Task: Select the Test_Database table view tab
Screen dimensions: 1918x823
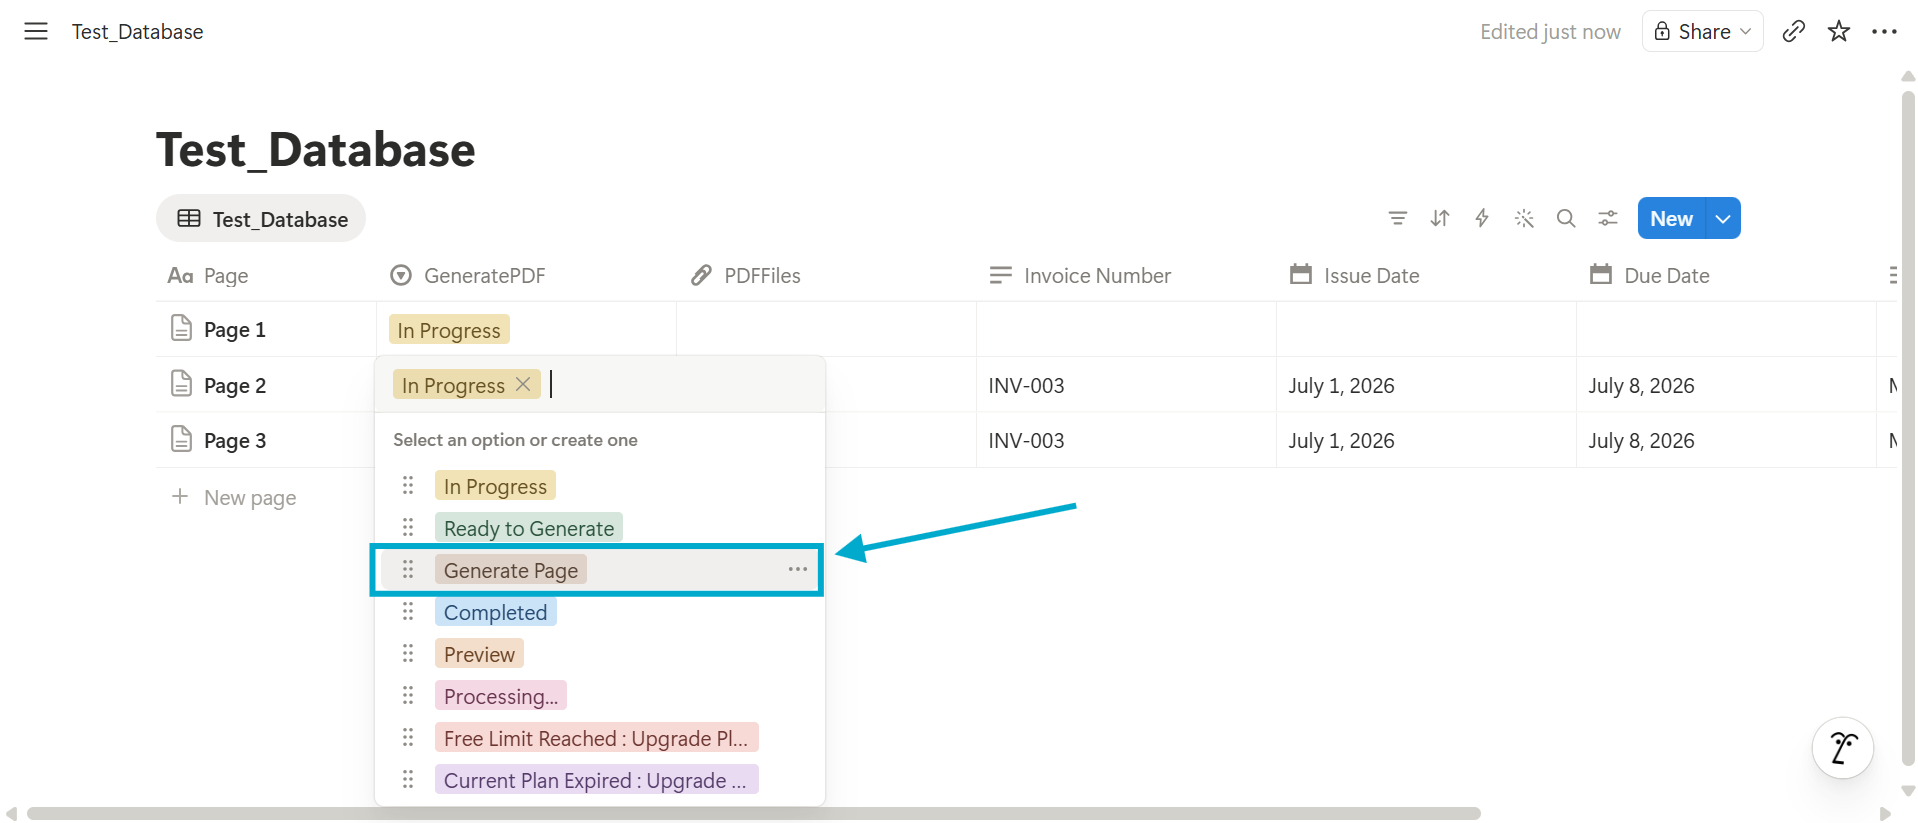Action: (x=261, y=218)
